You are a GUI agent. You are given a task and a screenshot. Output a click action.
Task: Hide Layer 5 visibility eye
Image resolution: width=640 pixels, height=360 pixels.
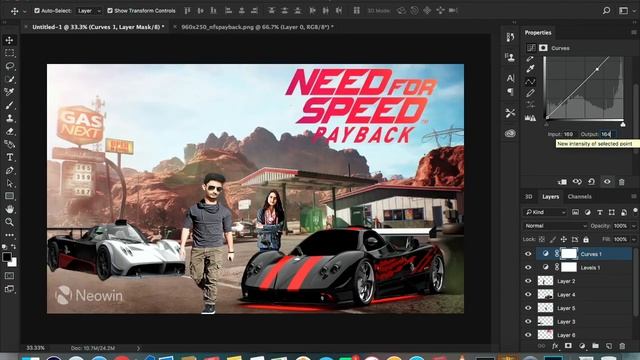pyautogui.click(x=528, y=308)
